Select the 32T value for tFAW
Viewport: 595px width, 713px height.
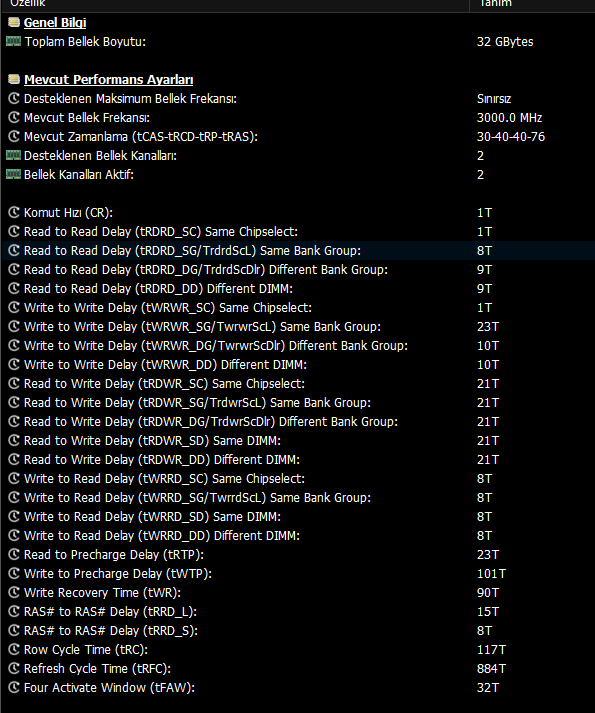pyautogui.click(x=488, y=688)
